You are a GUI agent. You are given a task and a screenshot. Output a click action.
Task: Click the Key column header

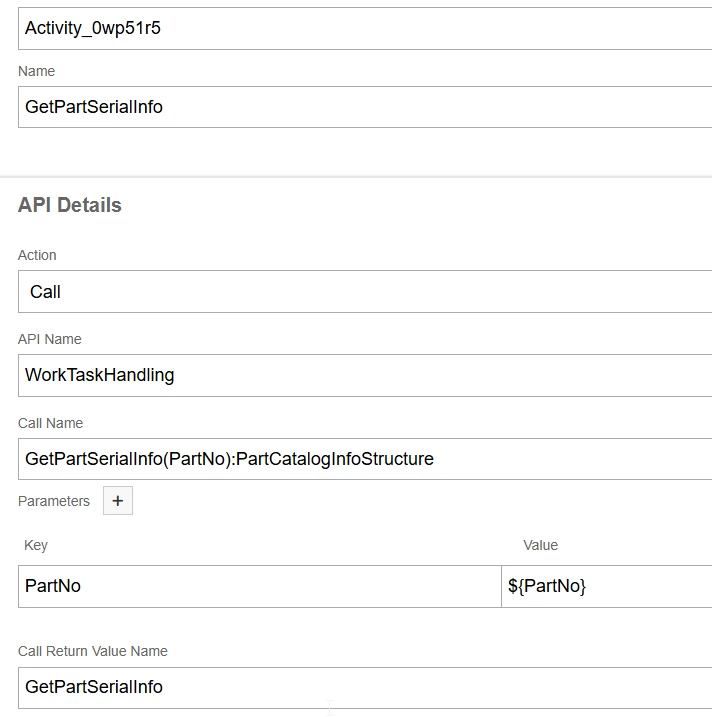click(x=36, y=545)
